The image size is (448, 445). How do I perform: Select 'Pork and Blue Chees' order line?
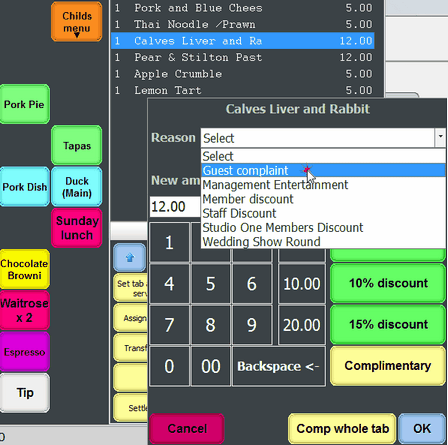pyautogui.click(x=243, y=8)
